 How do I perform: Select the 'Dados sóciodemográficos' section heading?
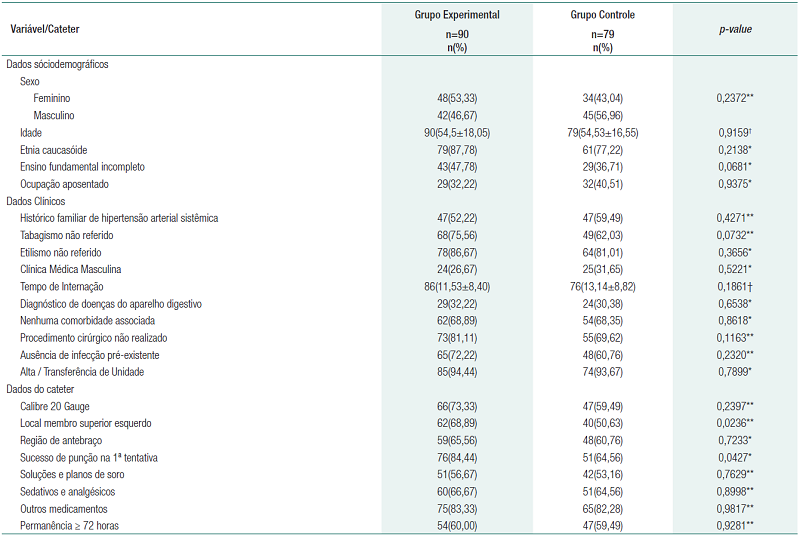tap(57, 64)
